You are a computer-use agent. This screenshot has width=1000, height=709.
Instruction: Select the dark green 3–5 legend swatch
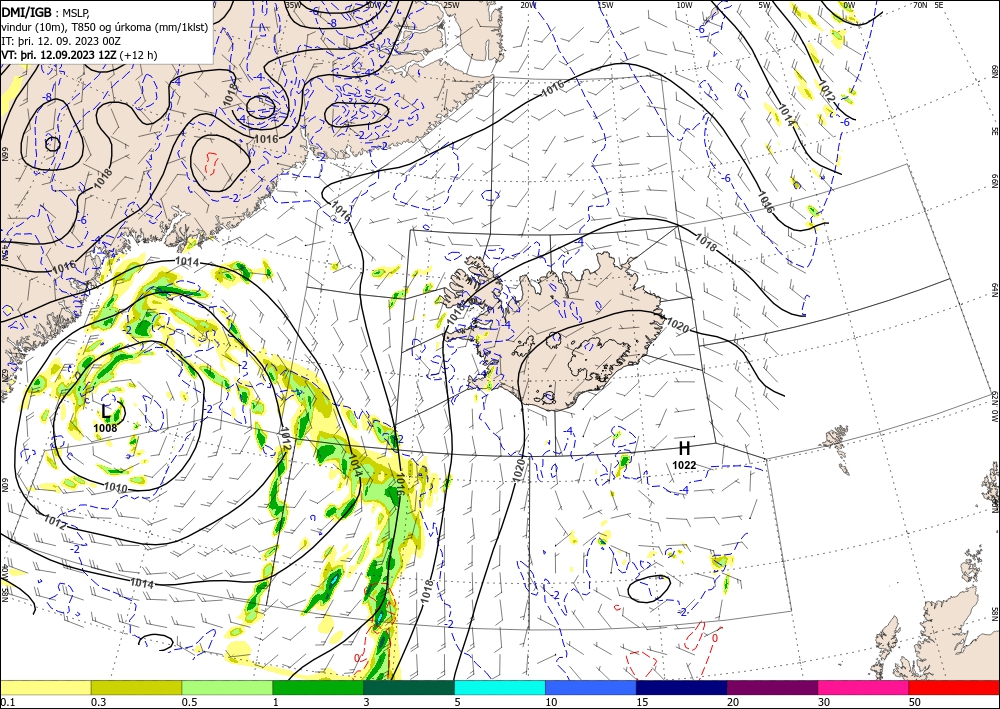(409, 687)
